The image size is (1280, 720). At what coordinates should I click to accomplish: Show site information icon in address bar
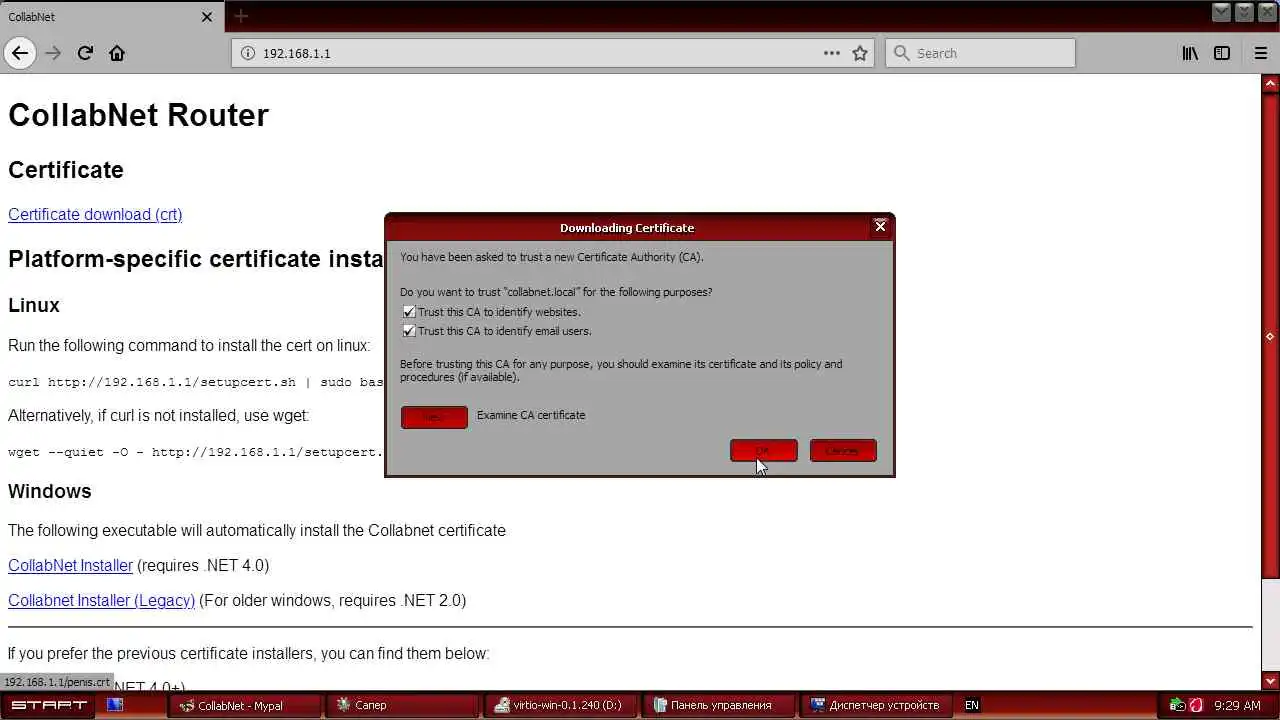point(249,53)
